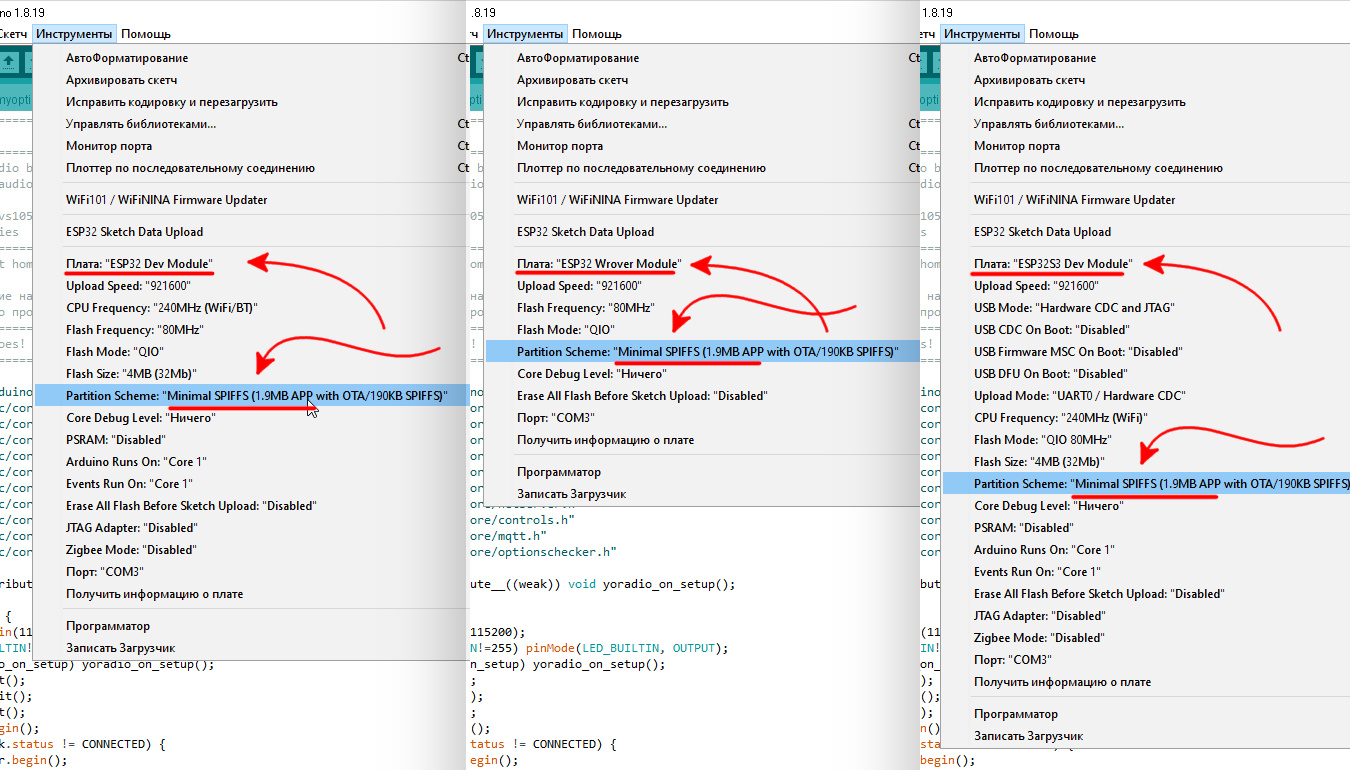The width and height of the screenshot is (1350, 770).
Task: Select Partition Scheme in the middle Wrover menu
Action: [x=706, y=352]
